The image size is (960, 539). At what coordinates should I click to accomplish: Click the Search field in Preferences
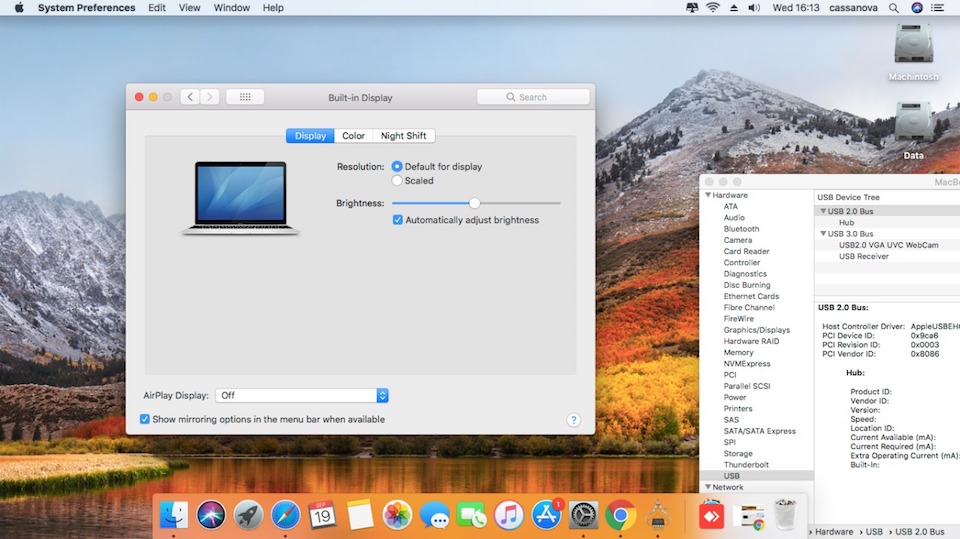pyautogui.click(x=533, y=97)
